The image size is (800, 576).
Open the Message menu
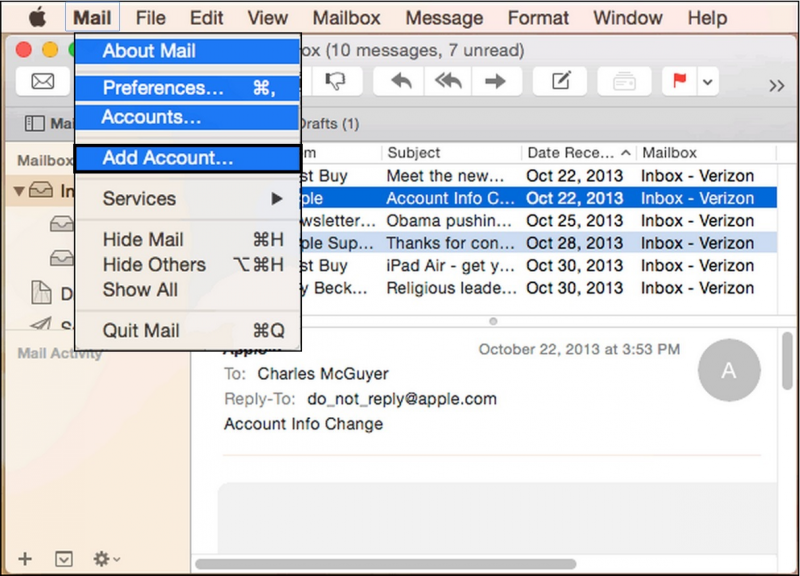(x=444, y=18)
